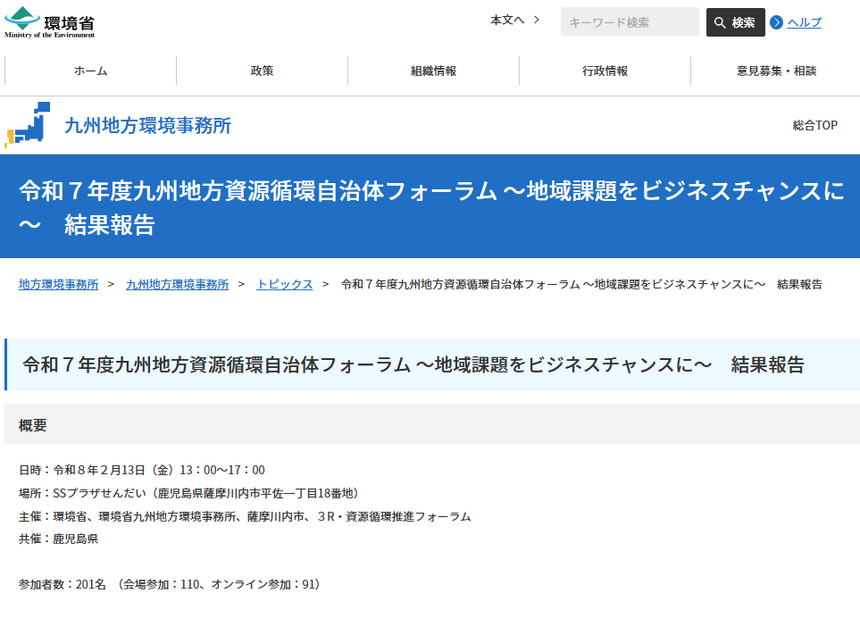This screenshot has height=627, width=860.
Task: Click the 地方環境事務所 breadcrumb link
Action: 58,284
